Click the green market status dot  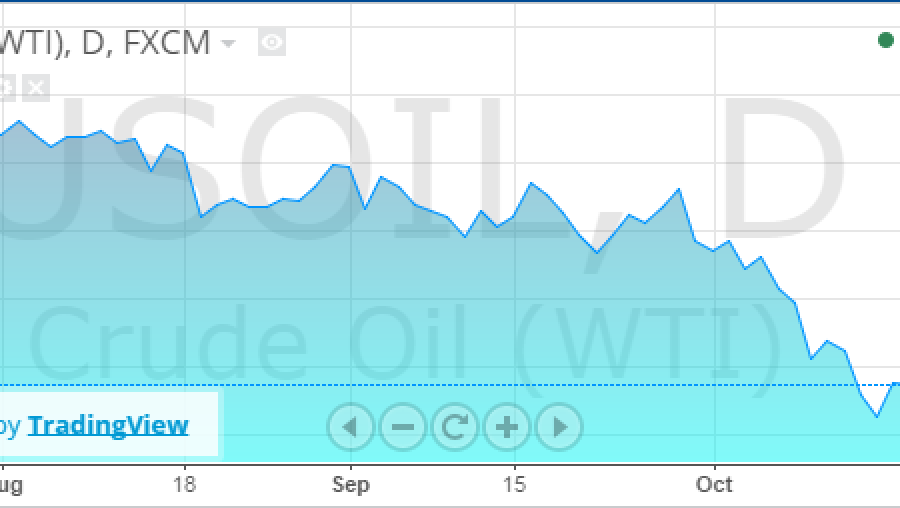886,40
